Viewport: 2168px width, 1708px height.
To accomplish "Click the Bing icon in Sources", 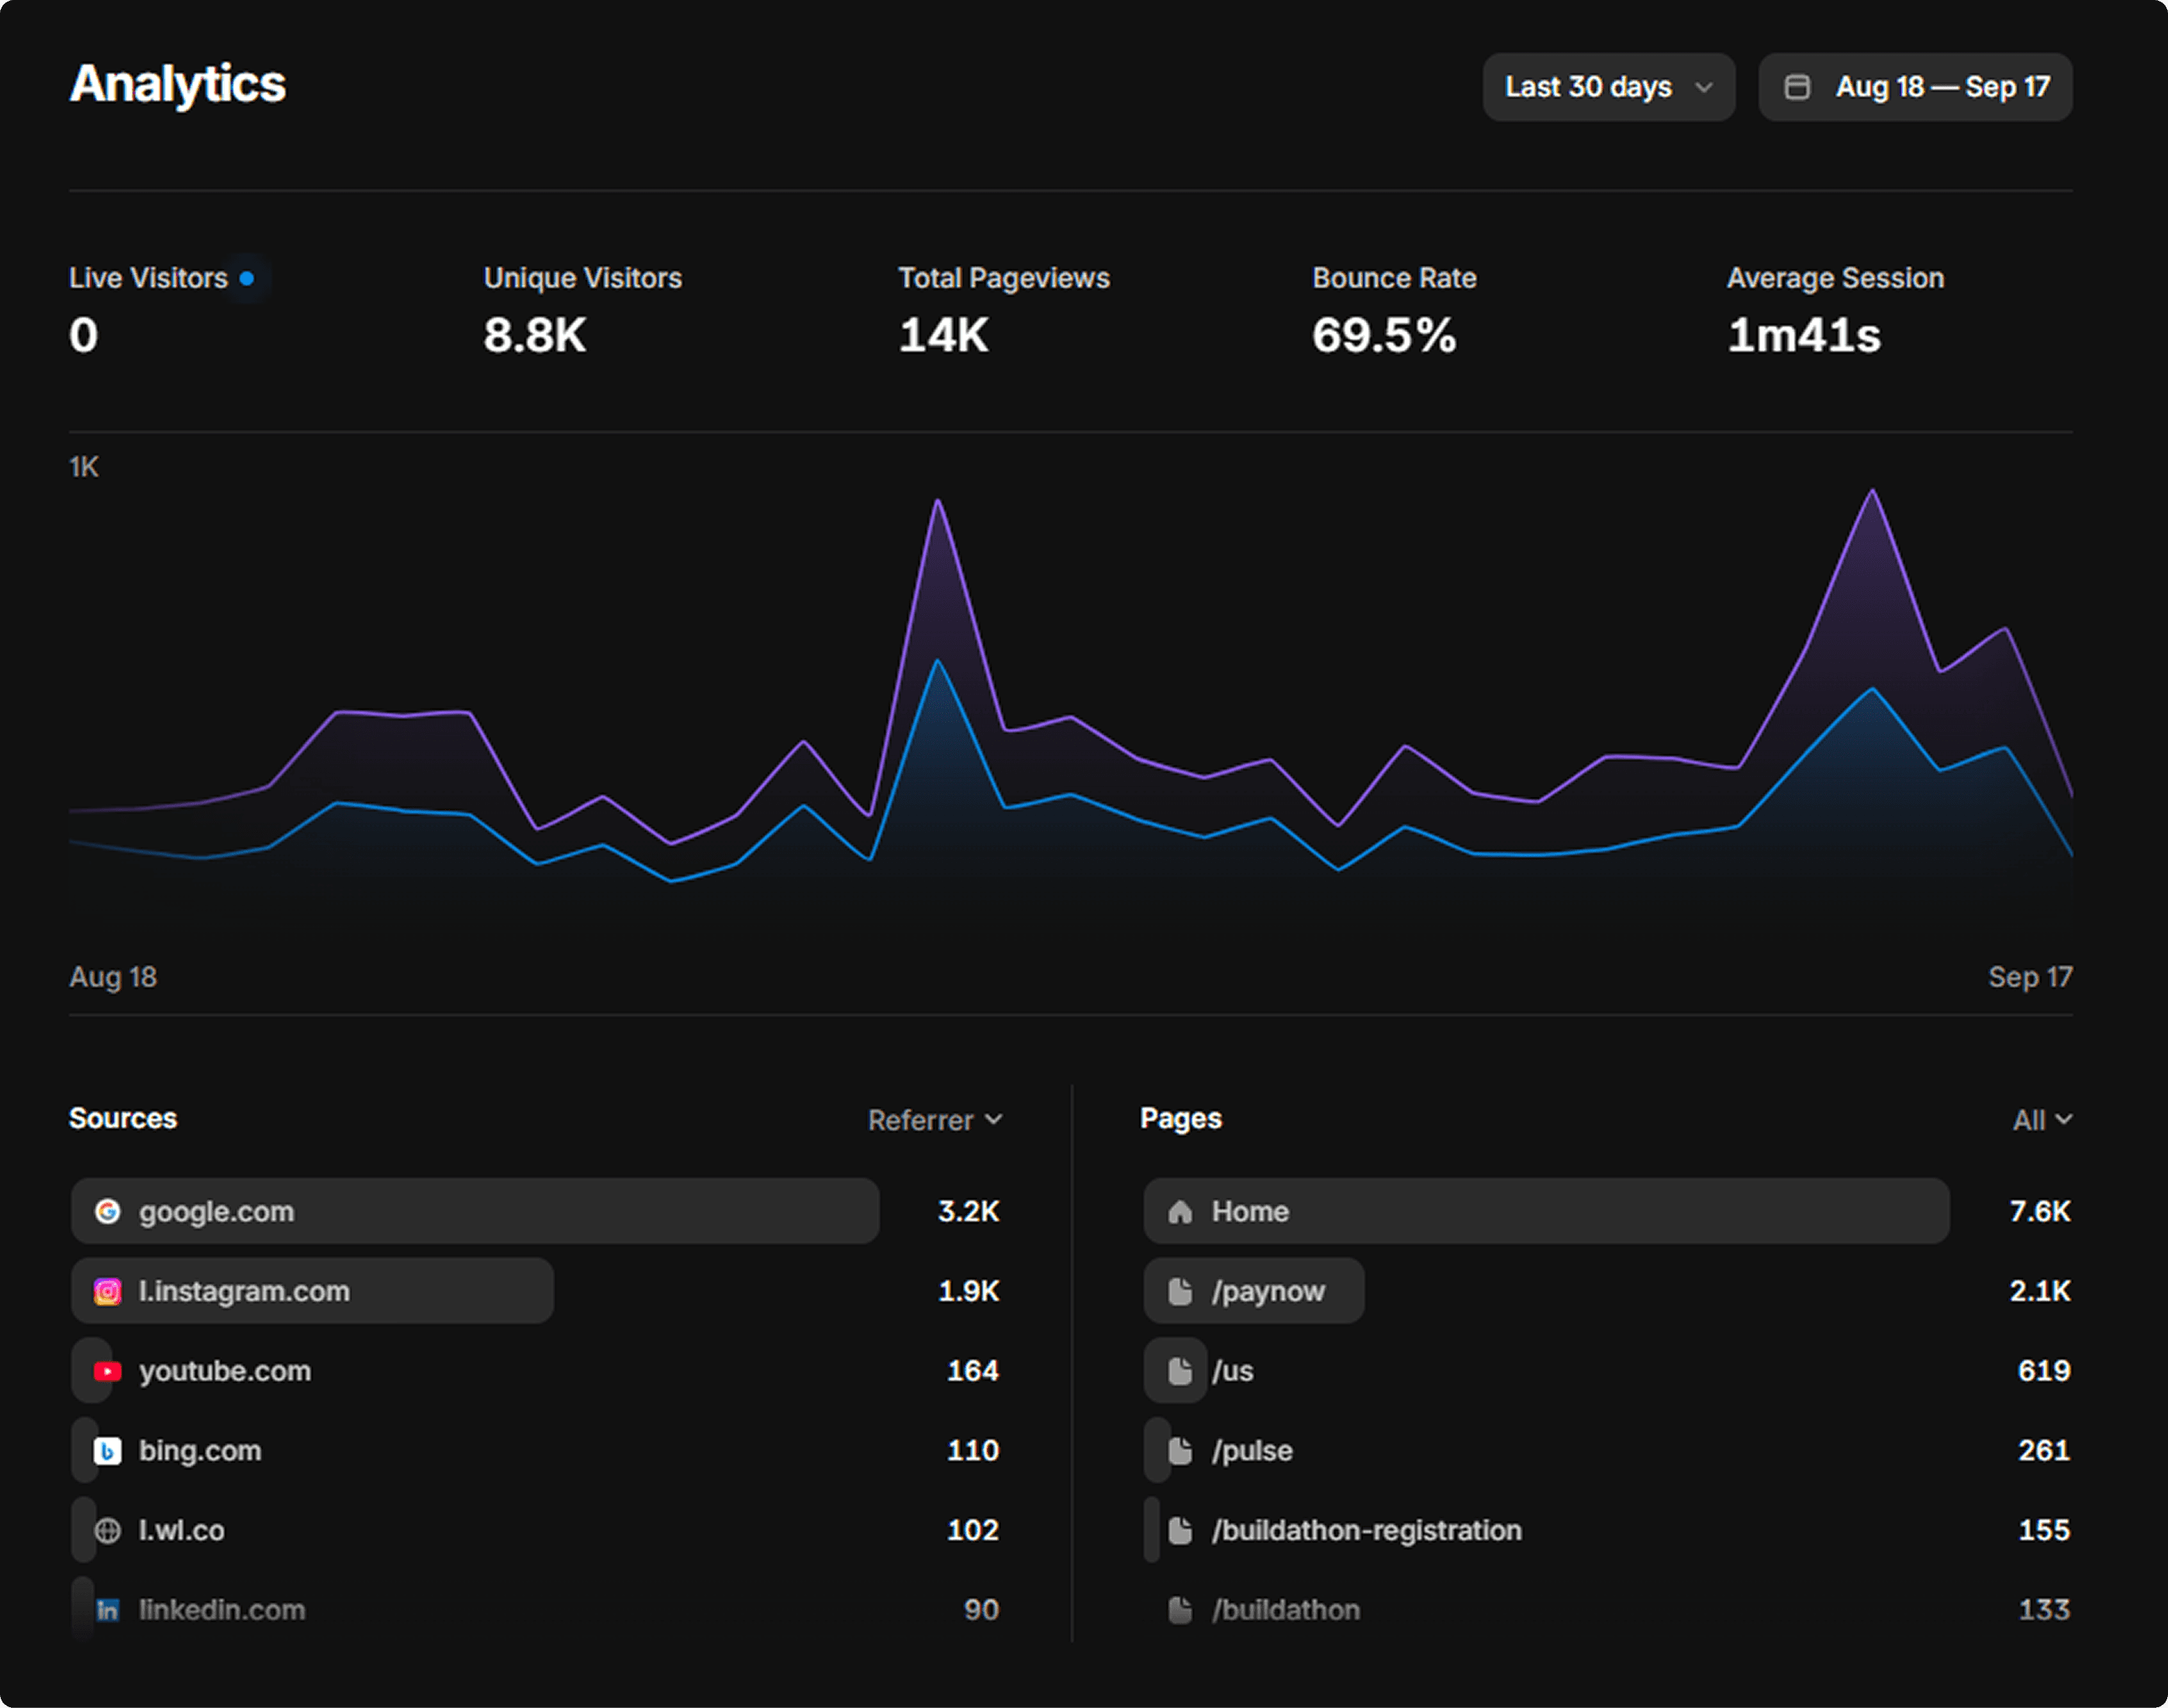I will click(107, 1450).
